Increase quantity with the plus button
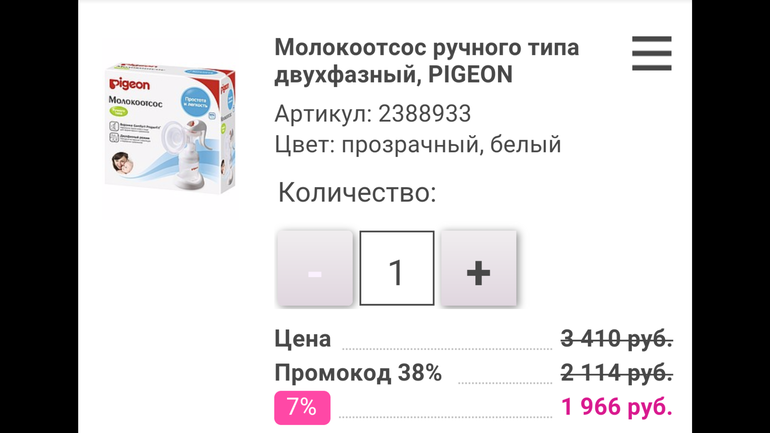Viewport: 770px width, 433px height. [478, 269]
